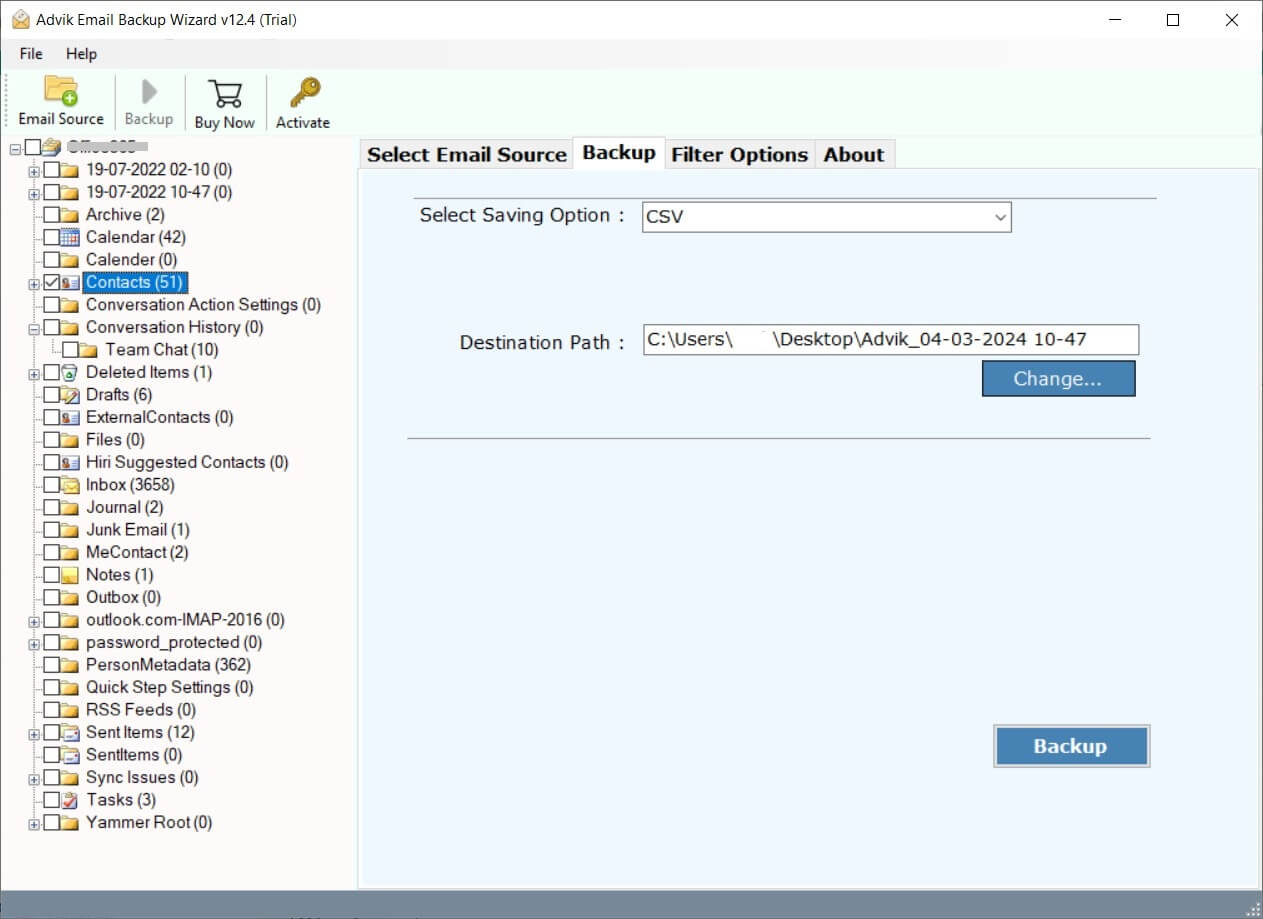Click the Archive folder icon
This screenshot has height=919, width=1263.
[70, 215]
